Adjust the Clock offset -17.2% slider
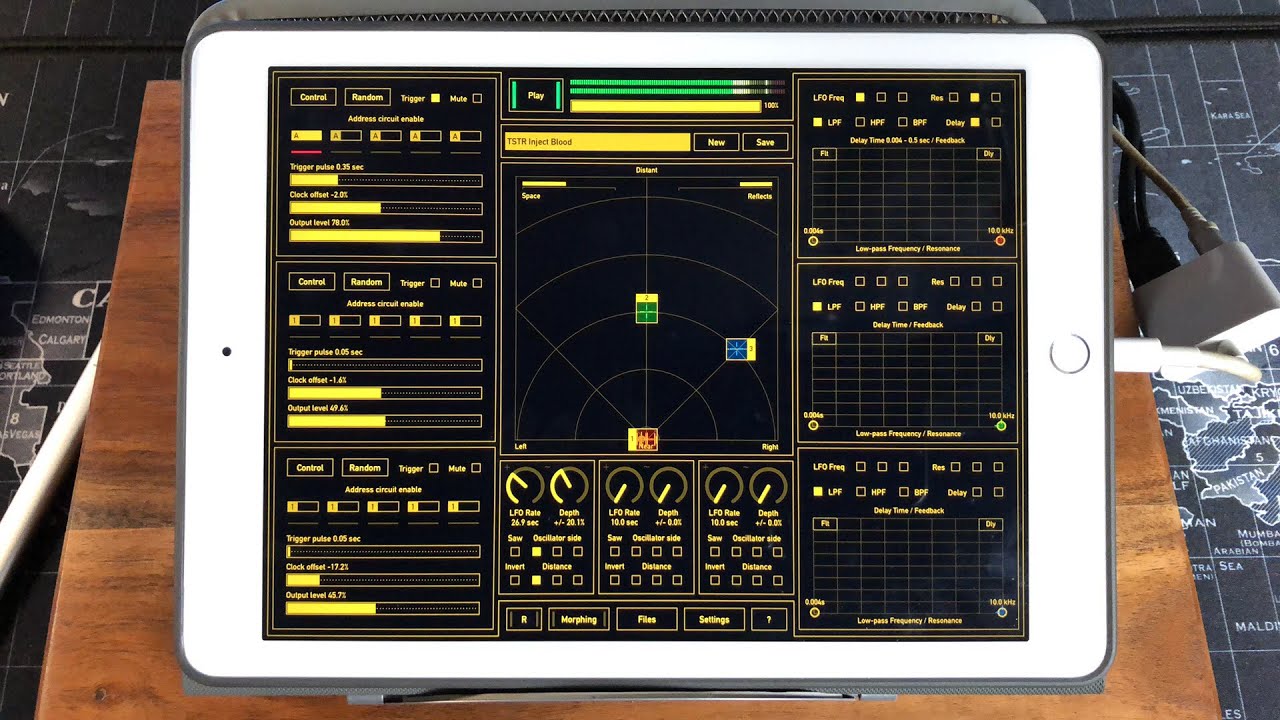This screenshot has width=1280, height=720. point(384,580)
